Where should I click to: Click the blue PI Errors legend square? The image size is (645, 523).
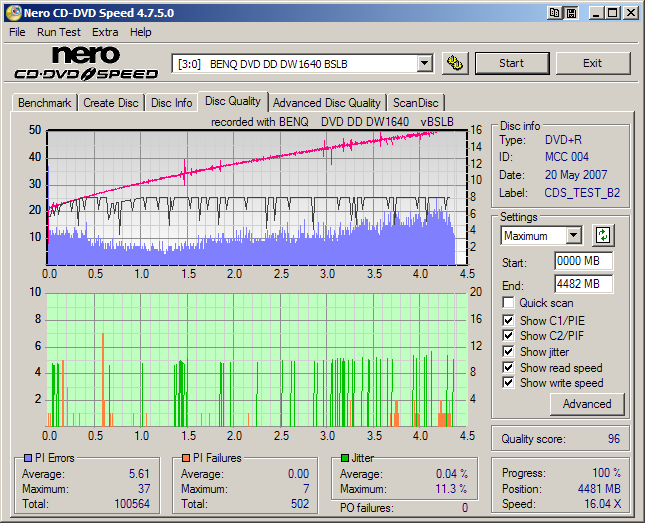(26, 458)
